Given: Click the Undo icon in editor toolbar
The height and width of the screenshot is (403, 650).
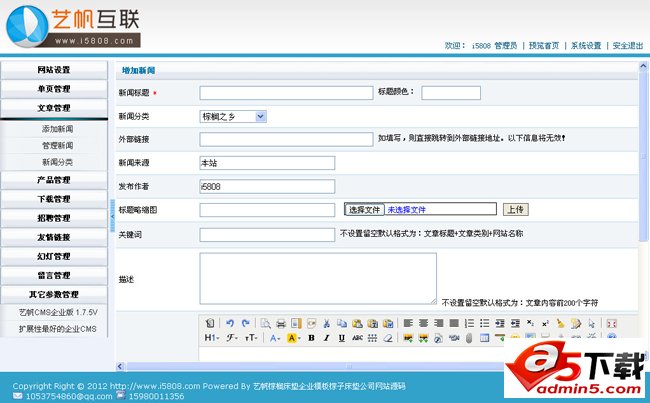Looking at the screenshot, I should [x=229, y=323].
